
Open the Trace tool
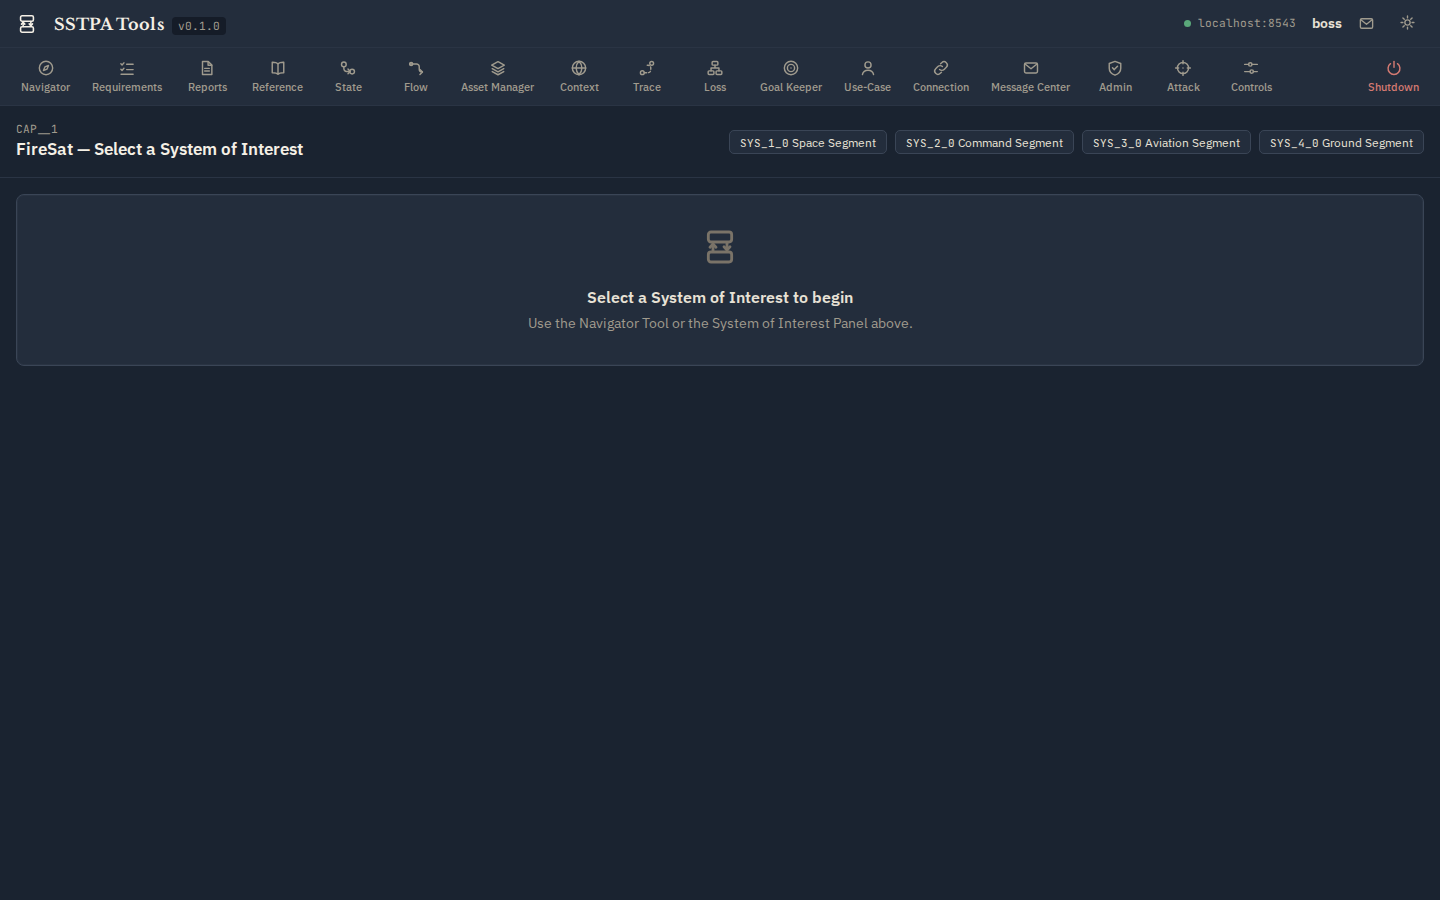click(647, 76)
